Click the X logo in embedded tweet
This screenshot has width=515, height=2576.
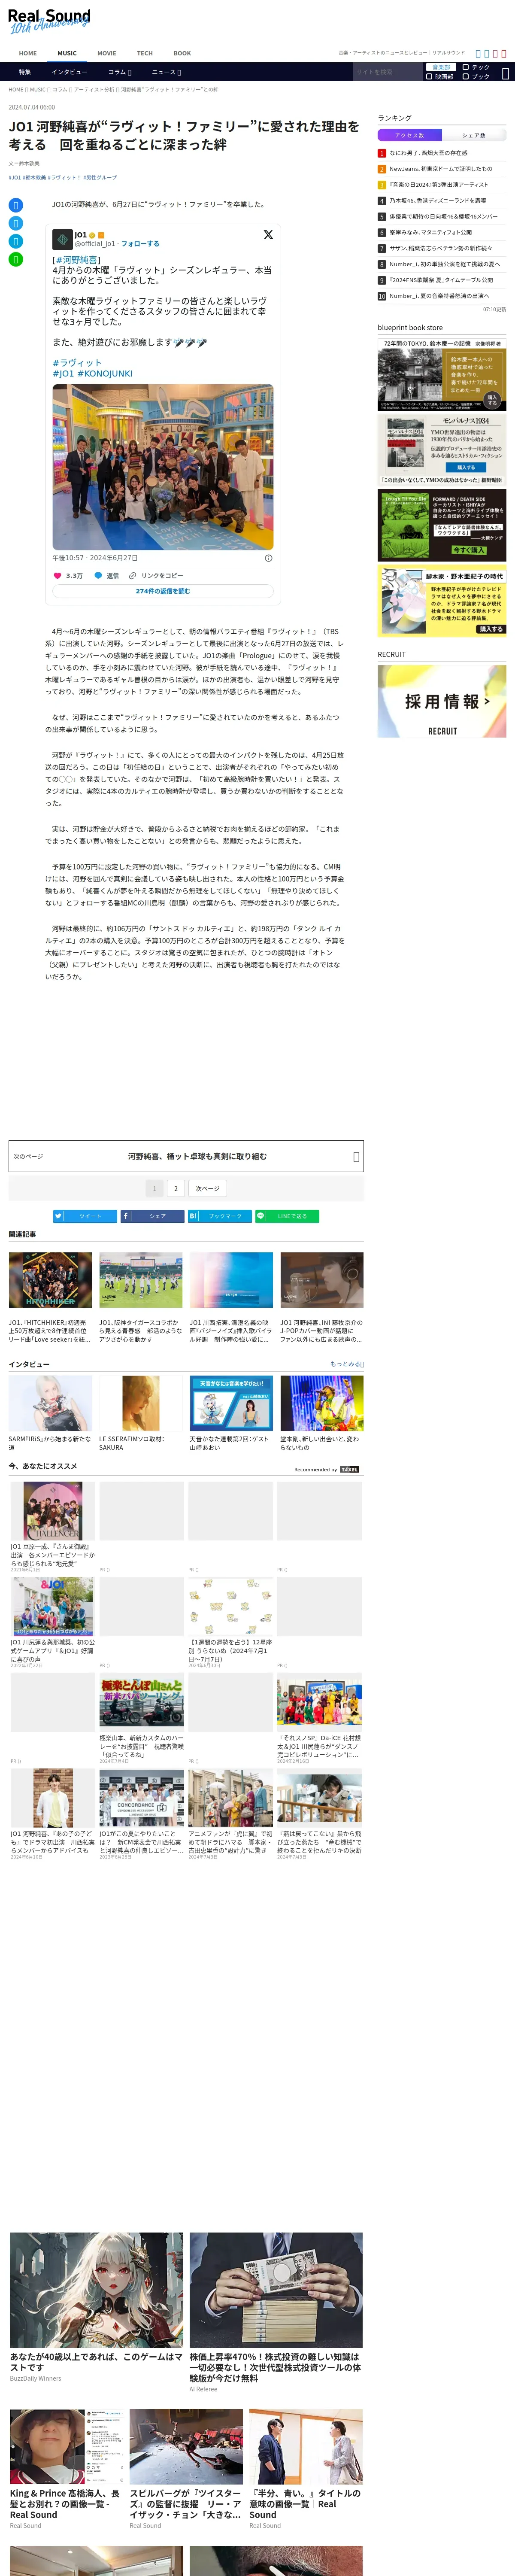(x=268, y=235)
